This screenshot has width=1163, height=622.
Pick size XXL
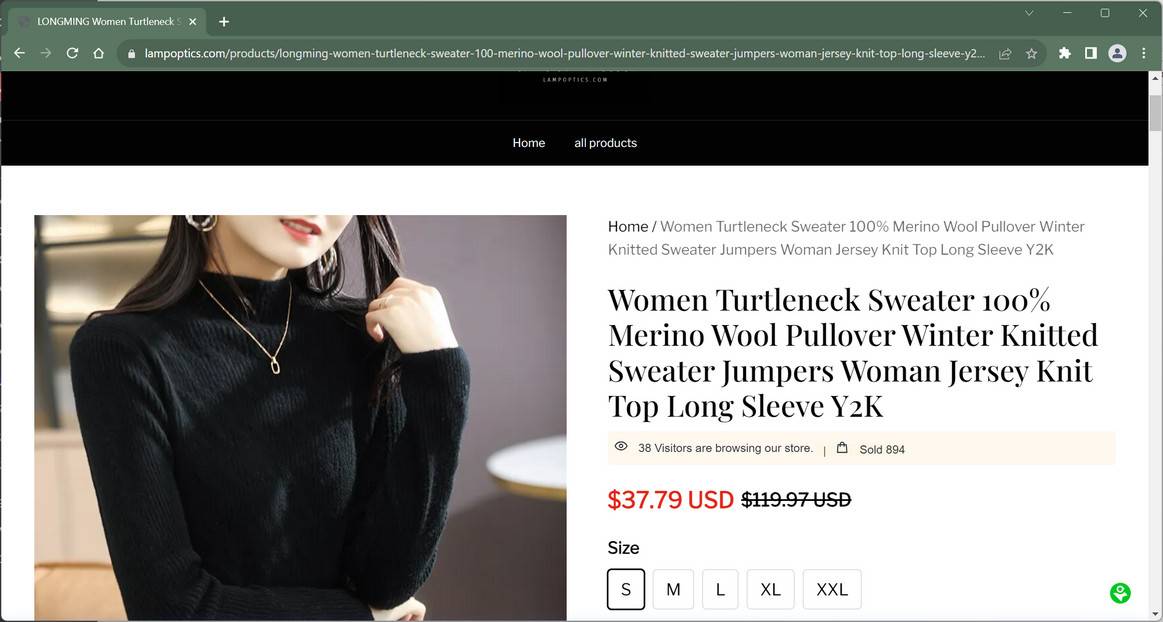tap(831, 589)
